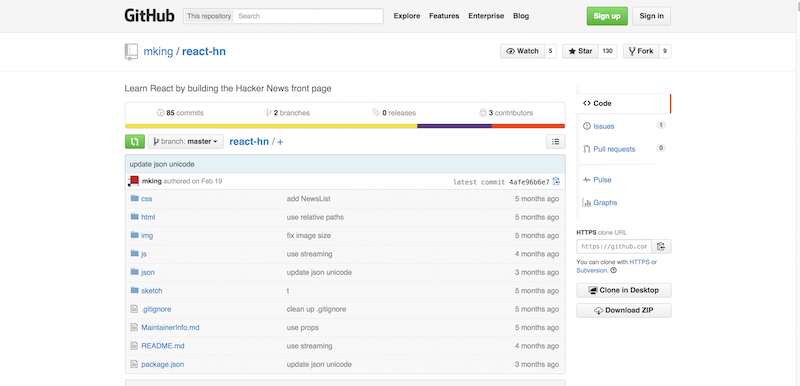This screenshot has height=386, width=800.
Task: Click the Fork button
Action: (x=641, y=51)
